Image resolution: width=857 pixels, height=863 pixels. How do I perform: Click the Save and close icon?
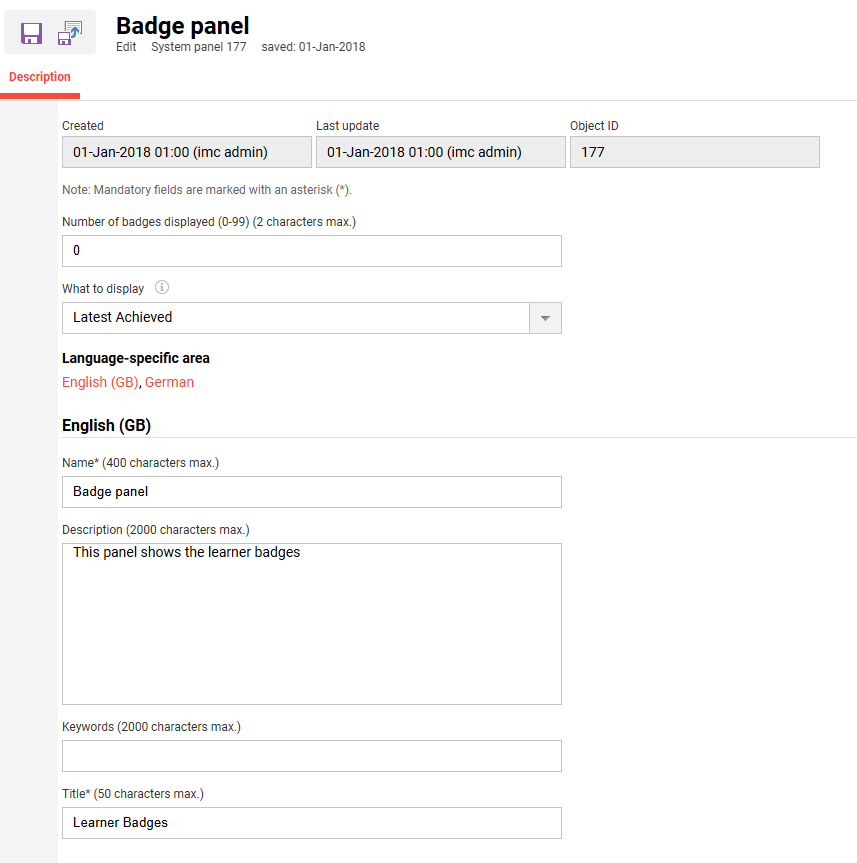(70, 33)
